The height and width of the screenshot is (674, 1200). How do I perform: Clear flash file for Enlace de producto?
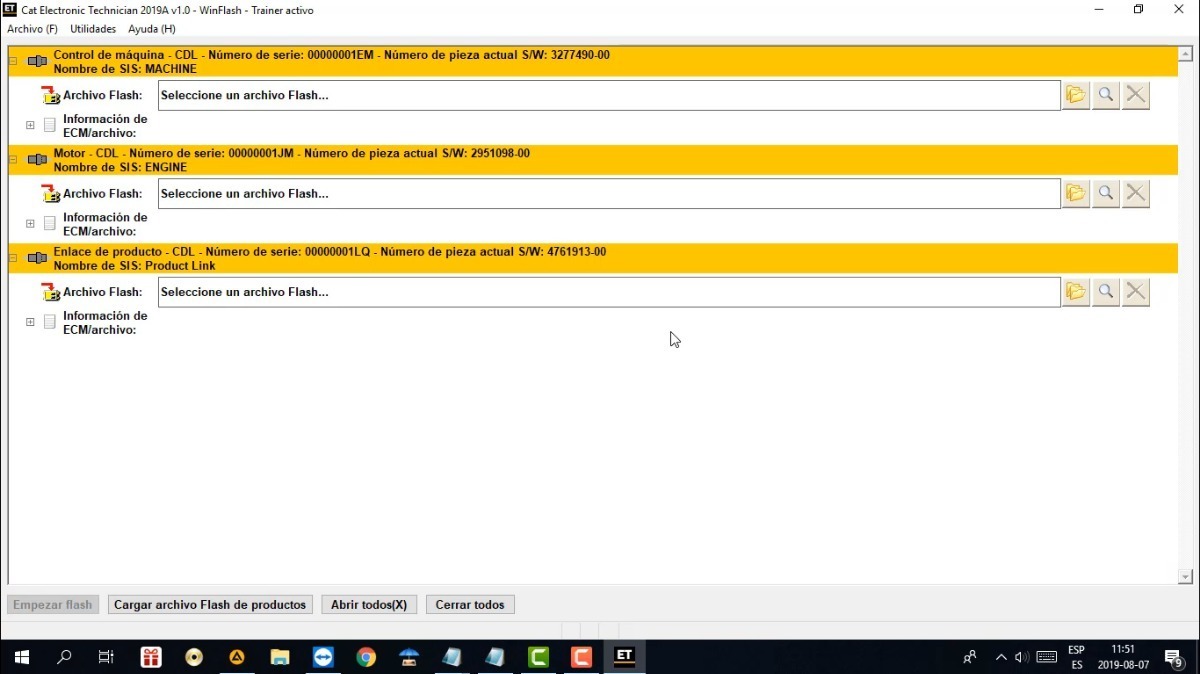tap(1135, 292)
